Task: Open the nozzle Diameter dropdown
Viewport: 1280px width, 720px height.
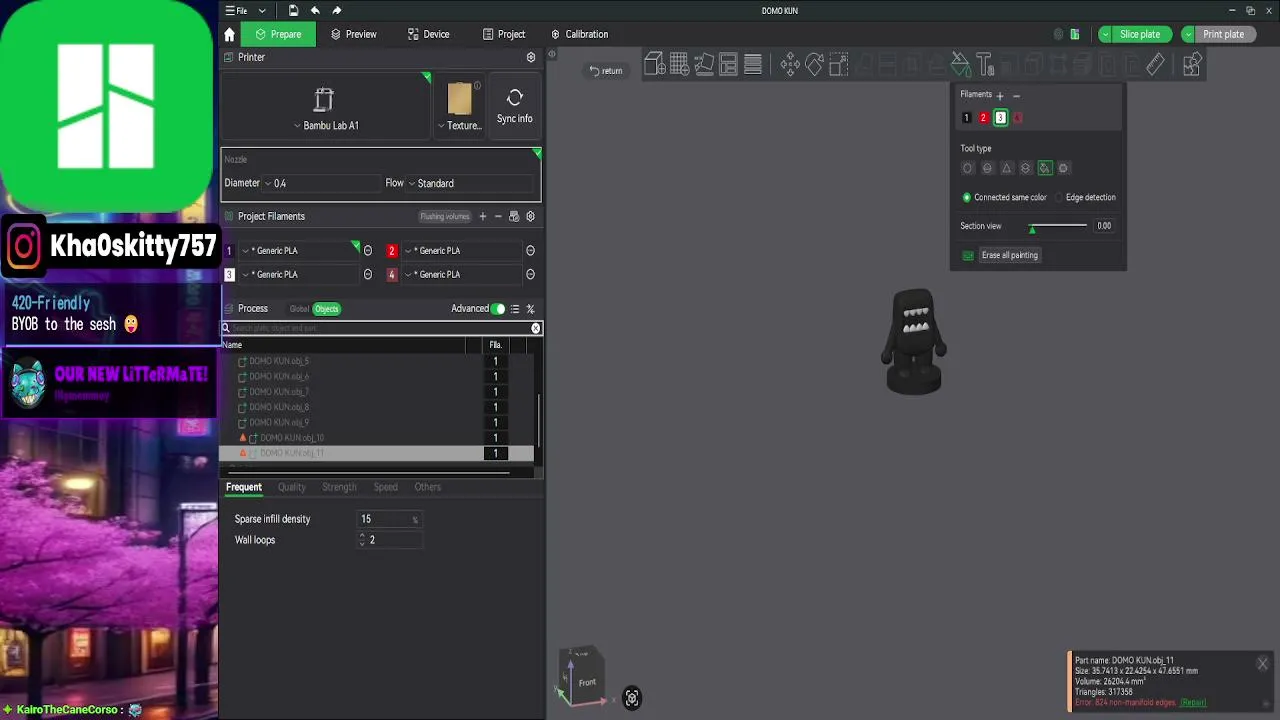Action: point(319,184)
